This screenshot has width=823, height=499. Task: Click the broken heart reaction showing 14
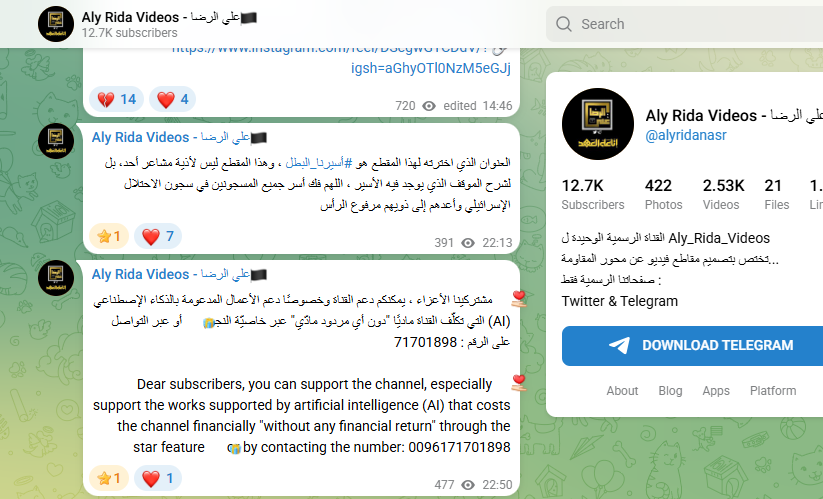(117, 99)
